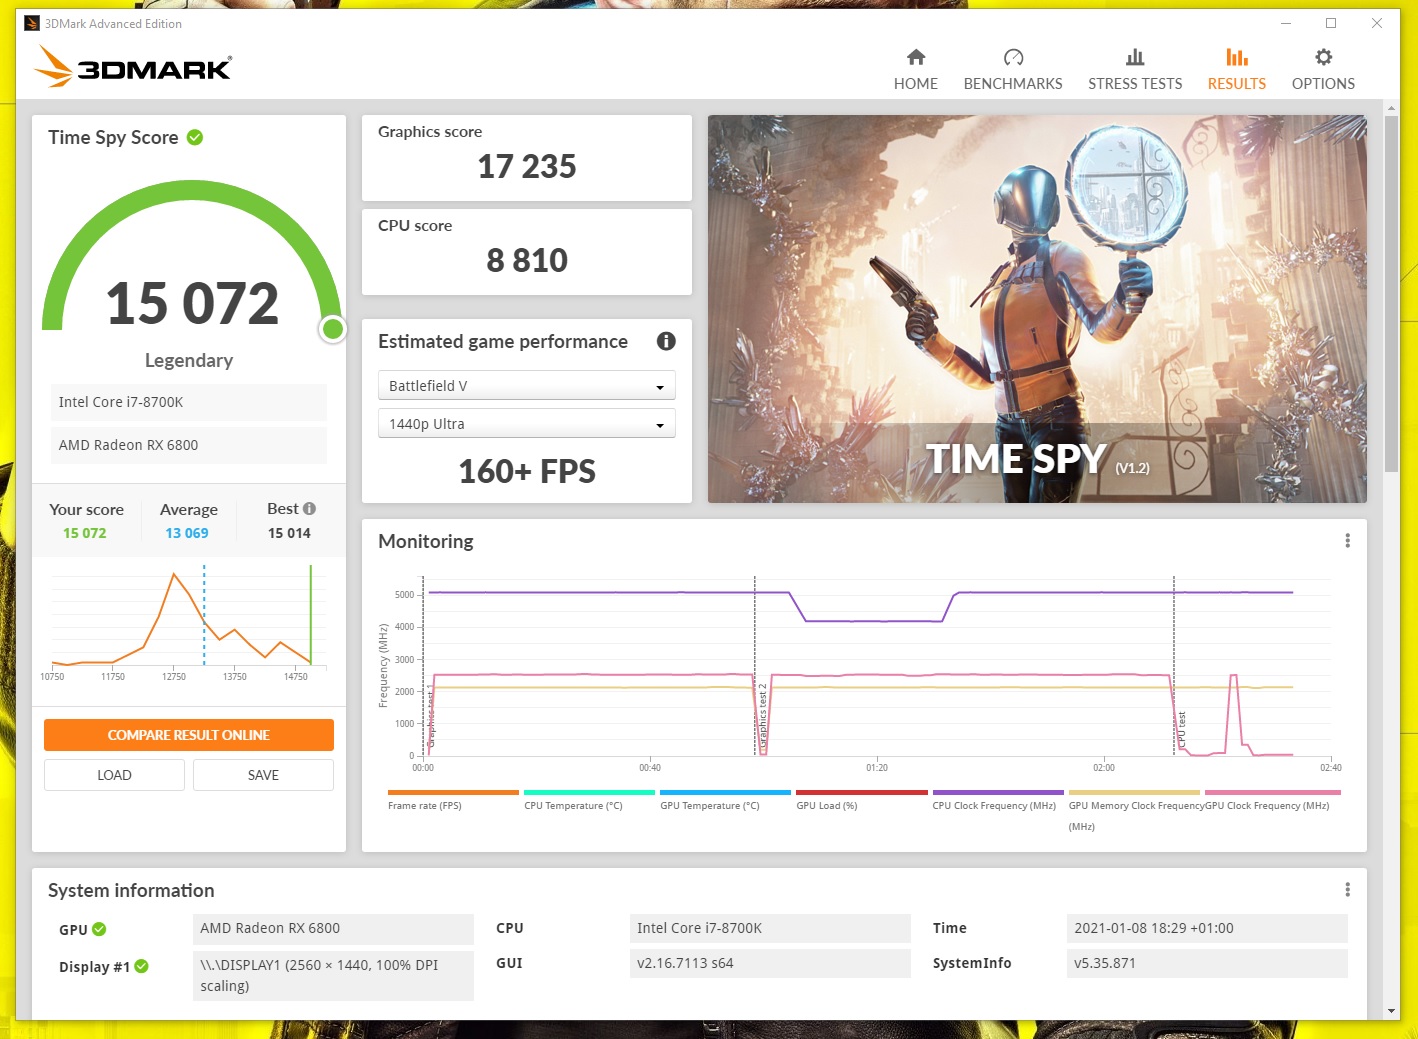
Task: Click the 3DMark title bar app icon
Action: [31, 23]
